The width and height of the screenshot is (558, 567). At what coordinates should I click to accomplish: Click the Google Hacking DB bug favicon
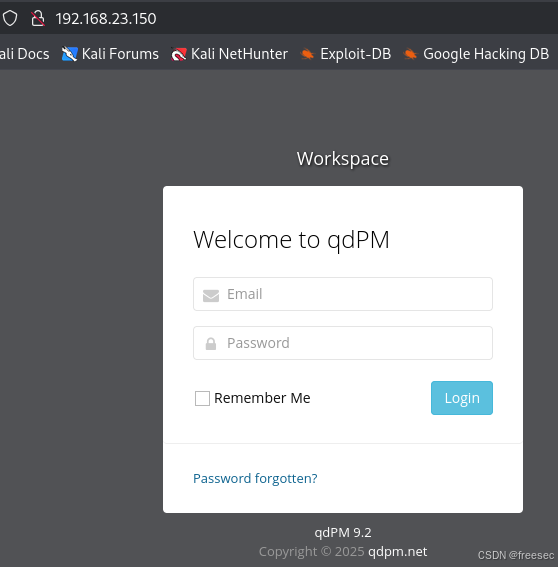(x=410, y=54)
